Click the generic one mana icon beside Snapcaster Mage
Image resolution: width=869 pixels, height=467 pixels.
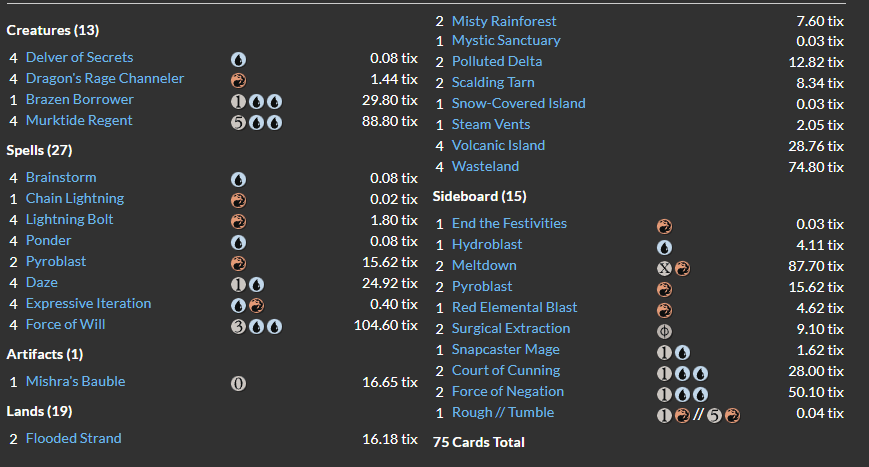[665, 350]
